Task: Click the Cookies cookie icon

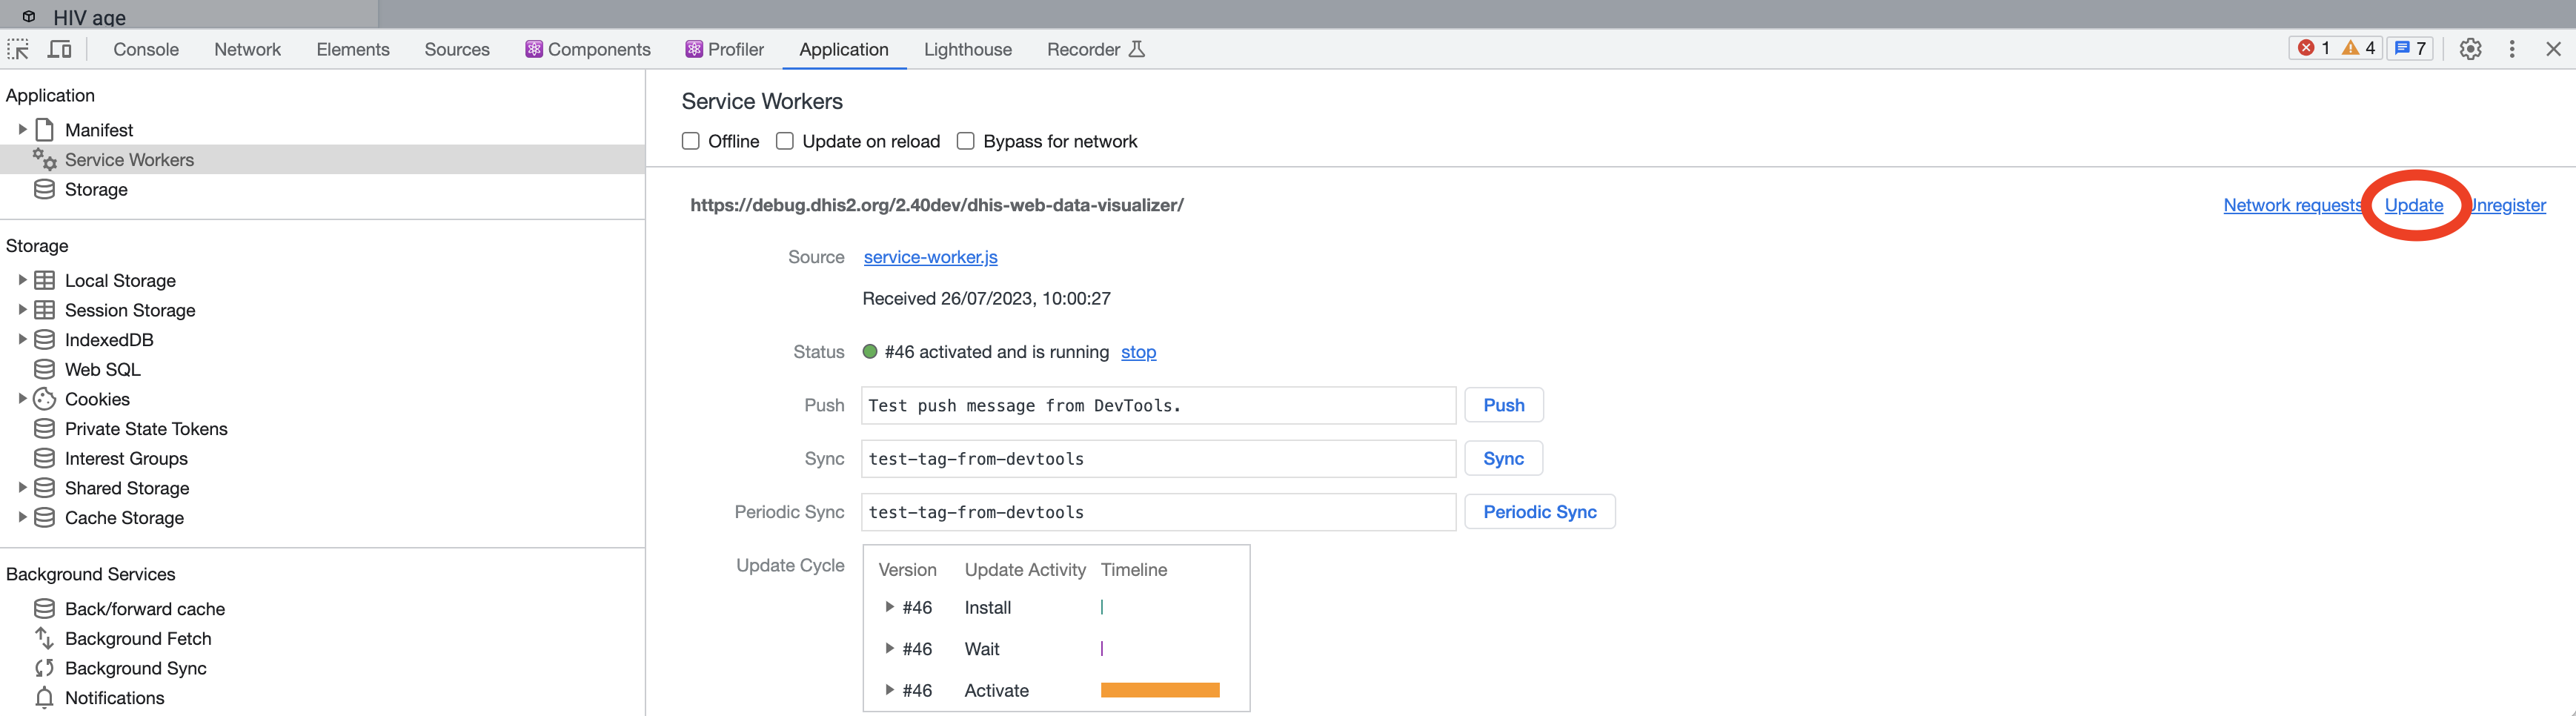Action: click(44, 399)
